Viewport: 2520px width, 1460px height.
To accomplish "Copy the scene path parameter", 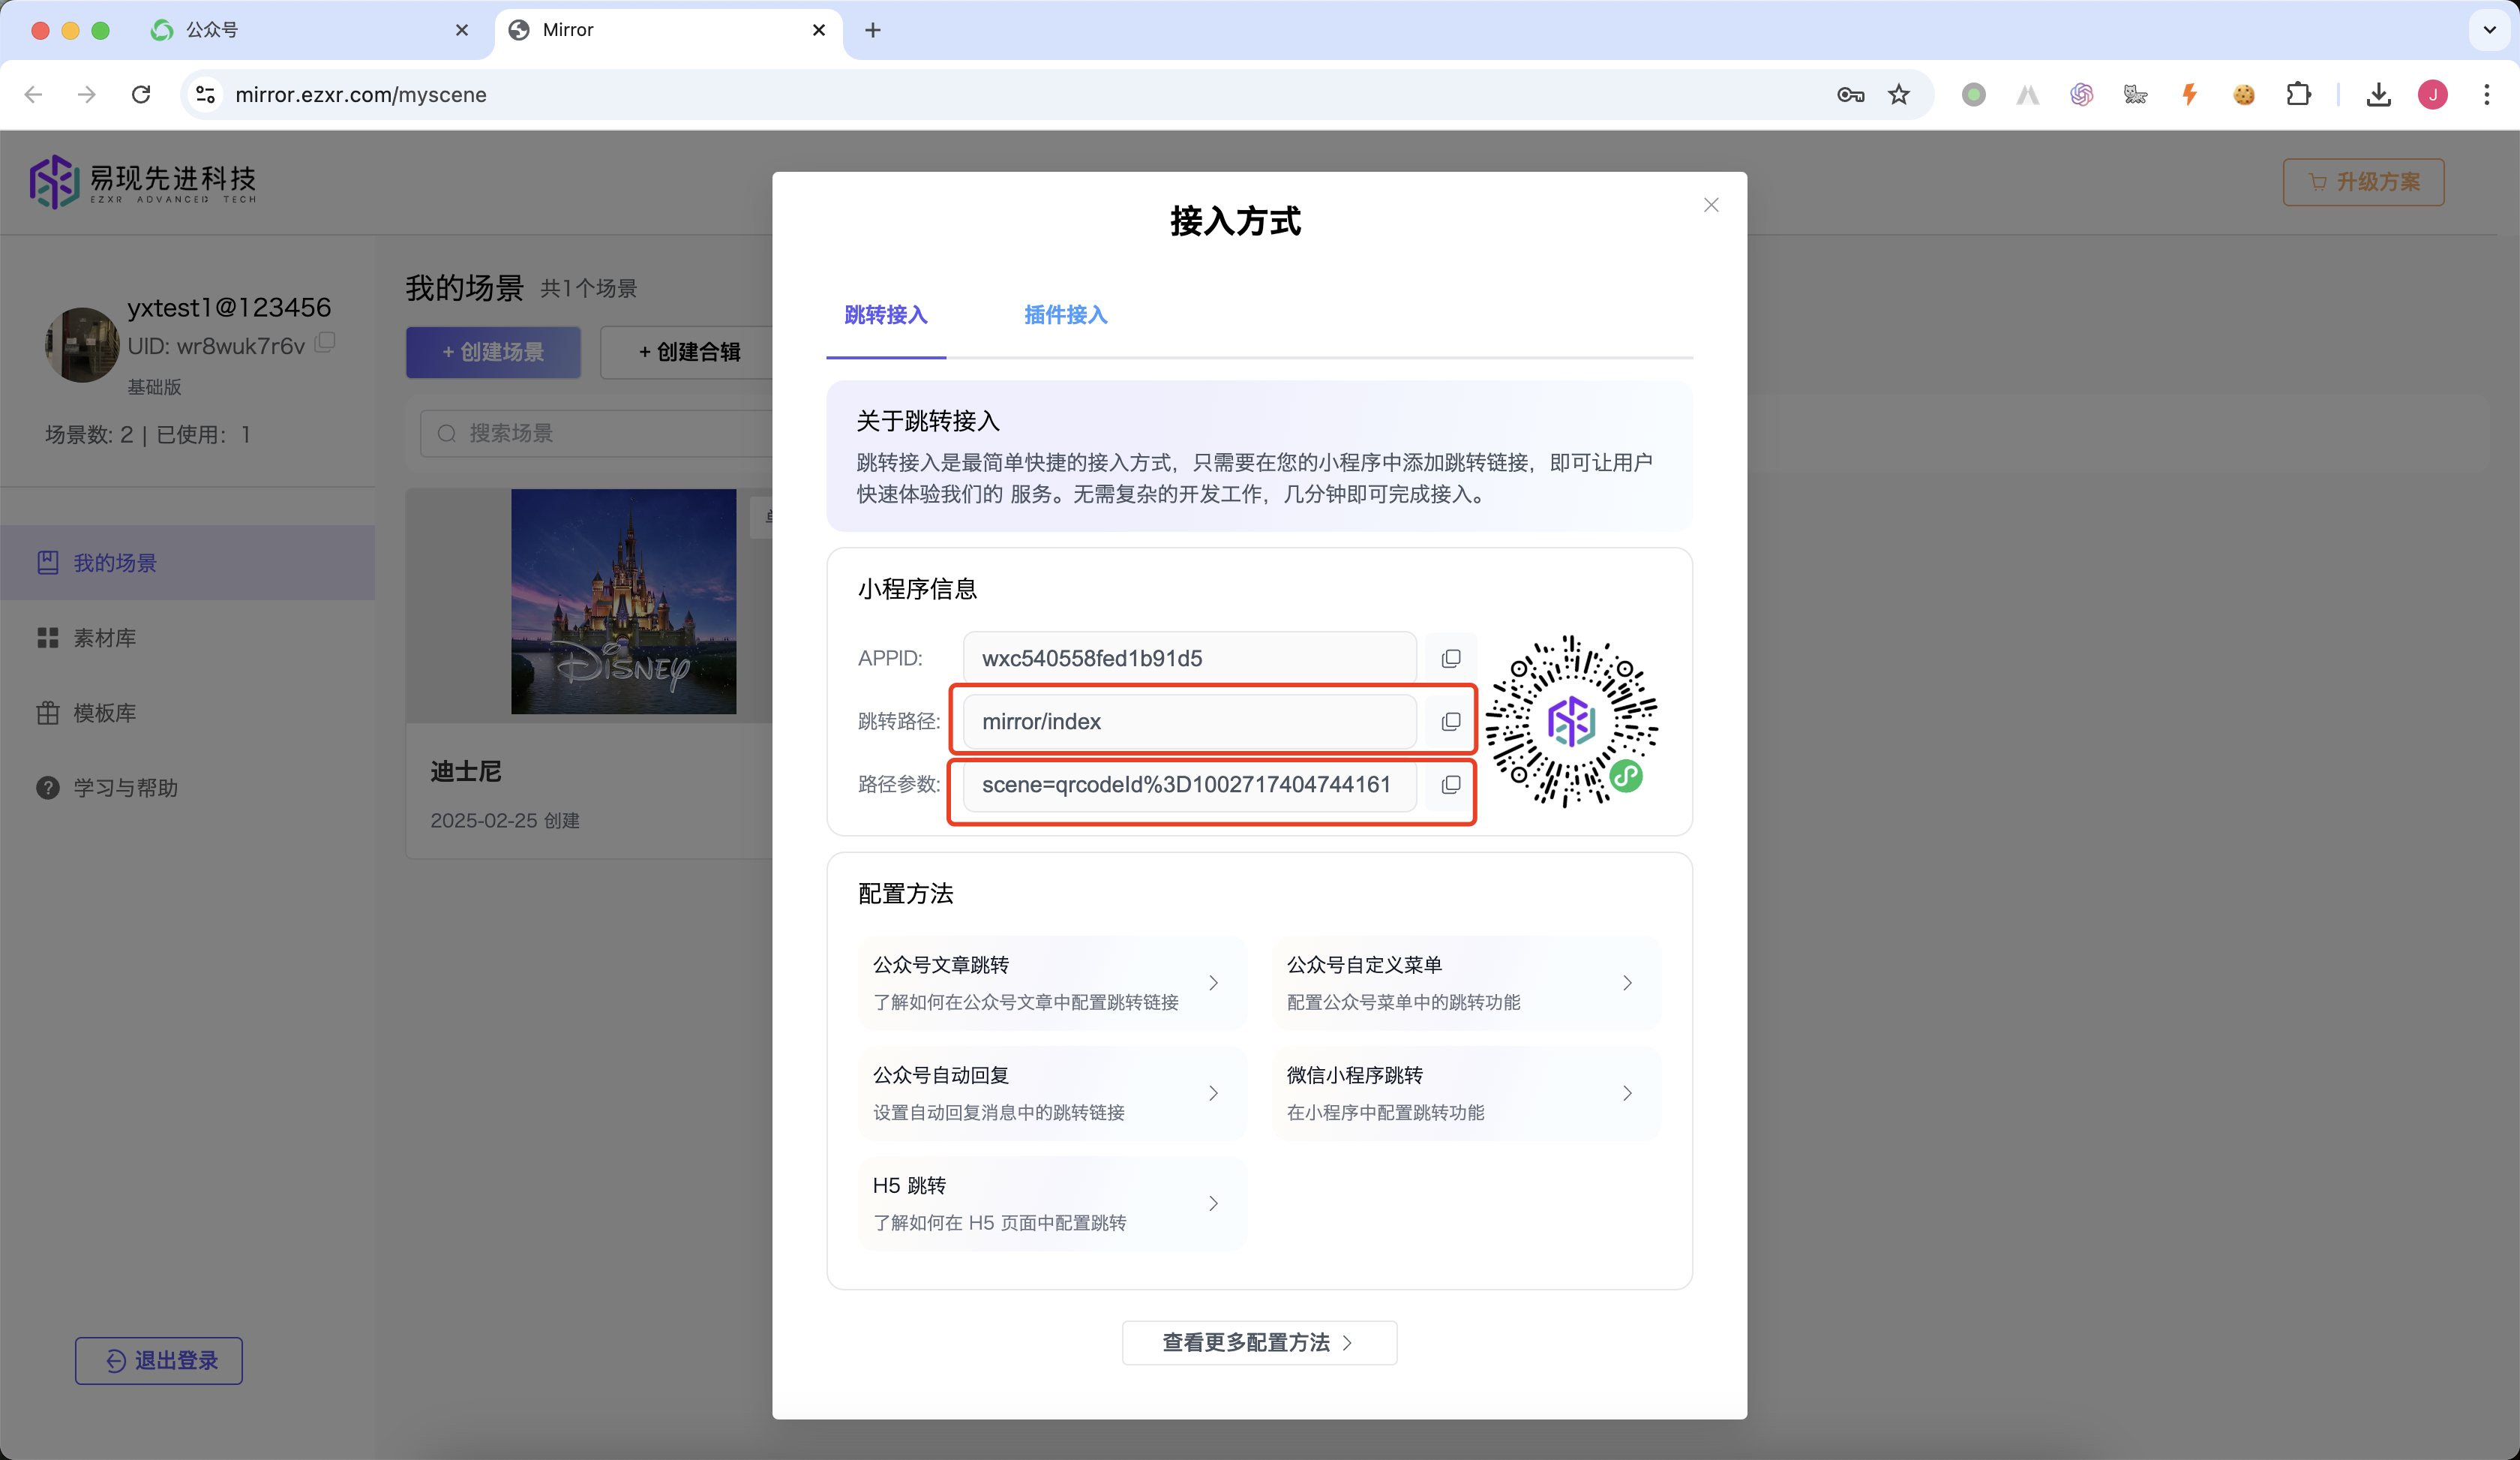I will coord(1450,784).
